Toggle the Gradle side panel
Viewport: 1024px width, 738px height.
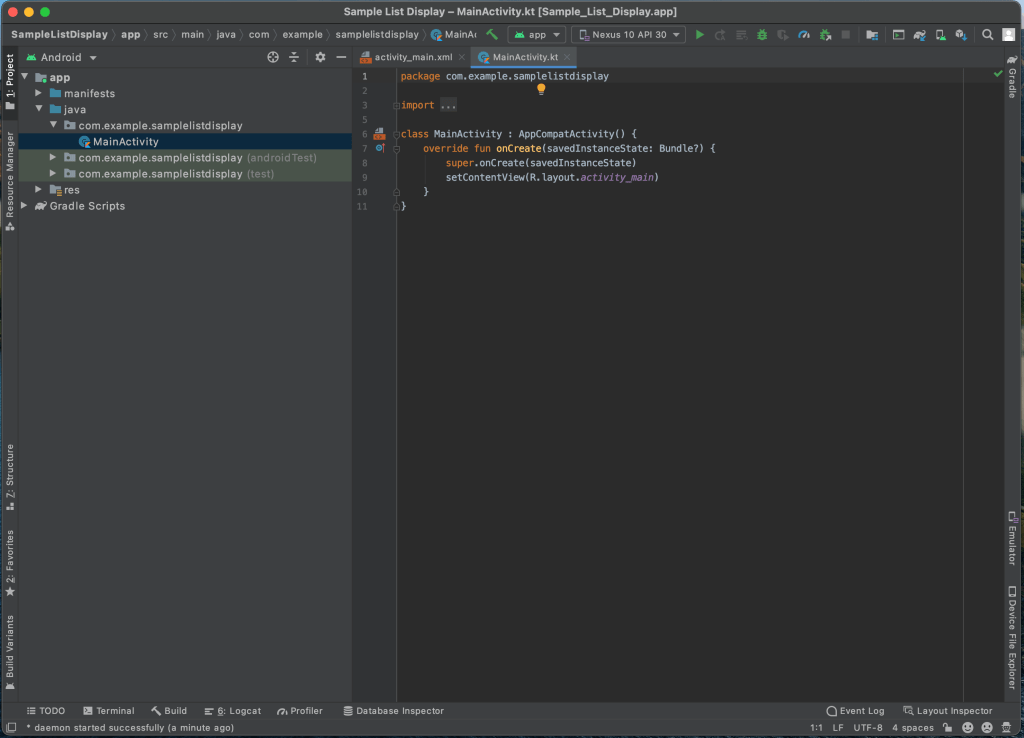(1012, 78)
